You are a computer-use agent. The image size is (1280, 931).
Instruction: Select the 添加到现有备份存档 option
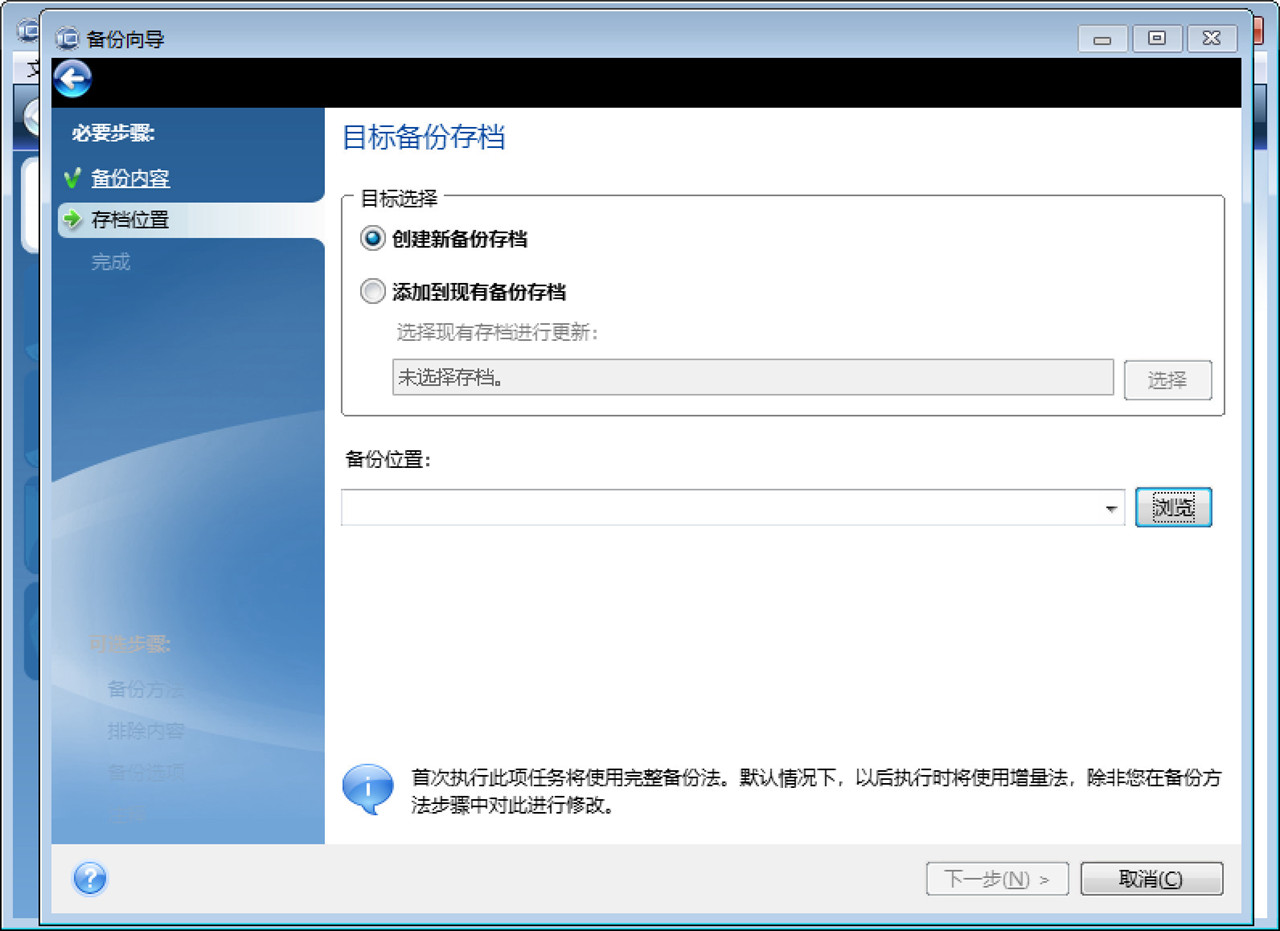(372, 291)
